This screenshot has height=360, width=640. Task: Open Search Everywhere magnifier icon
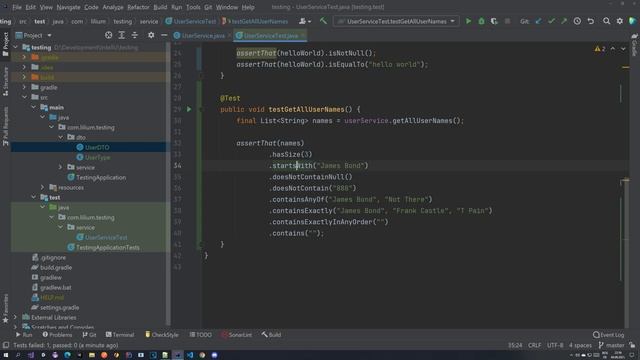(x=607, y=21)
